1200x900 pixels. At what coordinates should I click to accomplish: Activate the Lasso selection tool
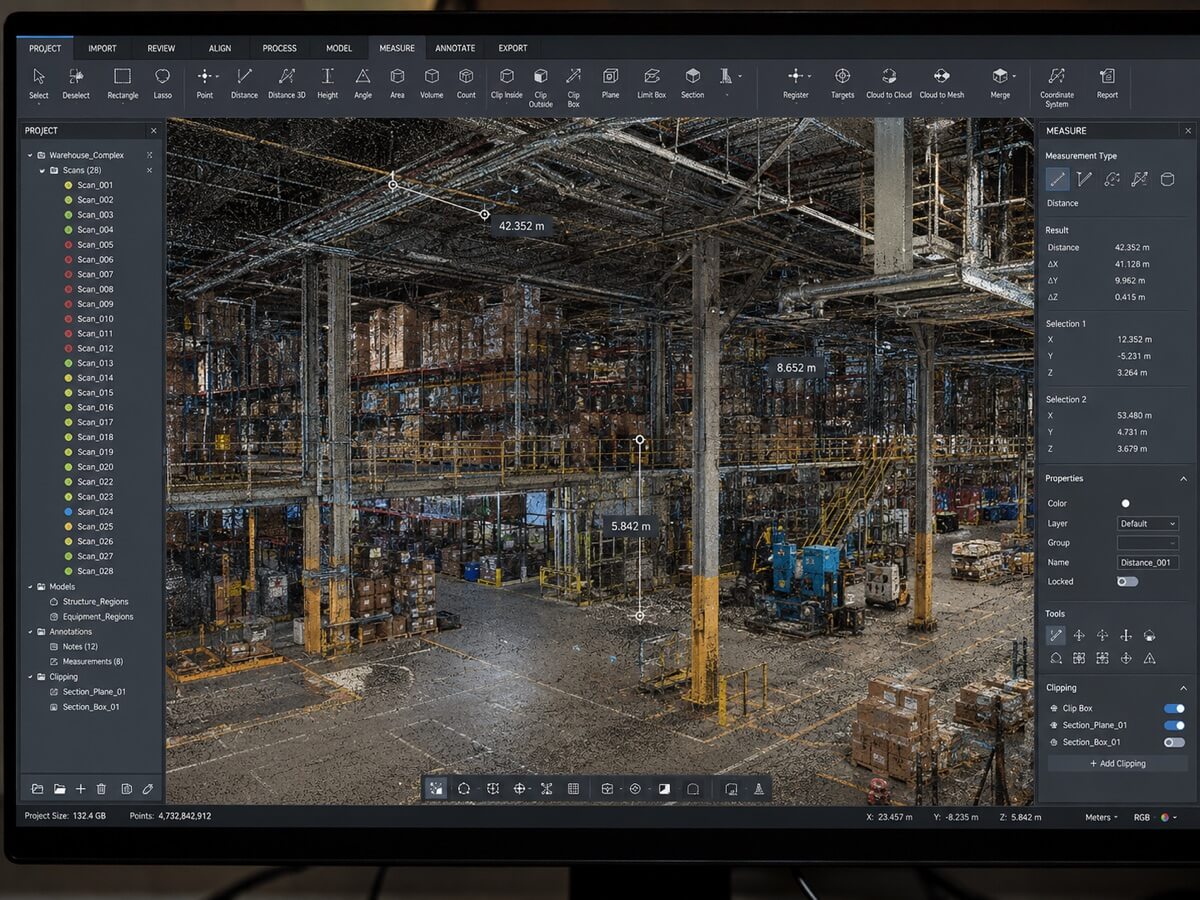pos(162,84)
